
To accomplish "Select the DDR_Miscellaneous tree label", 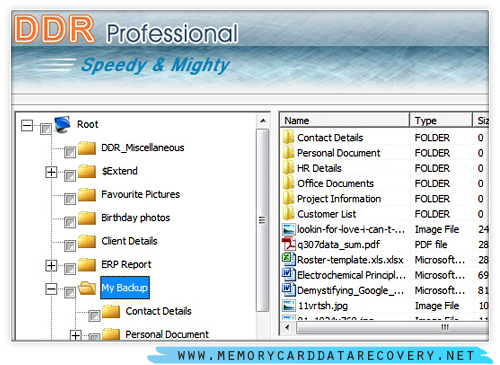I will click(143, 148).
